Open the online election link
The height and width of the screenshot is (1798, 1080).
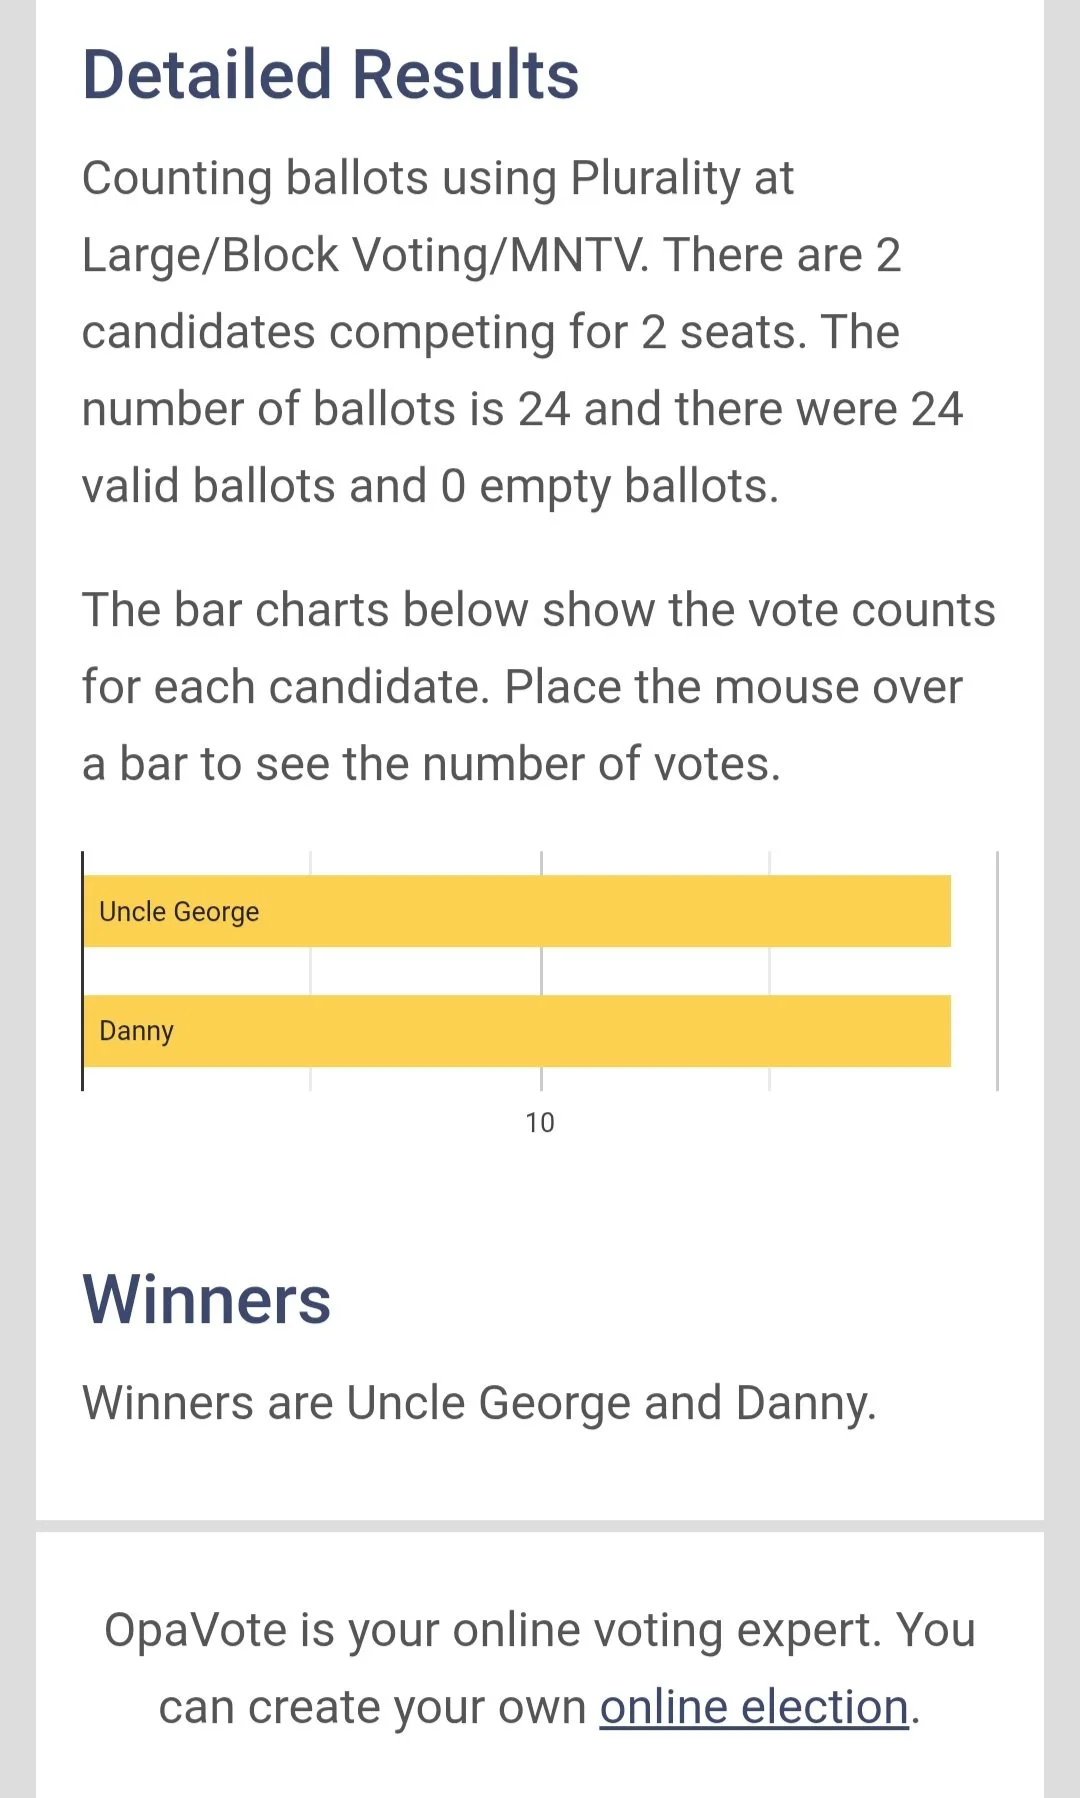(754, 1707)
